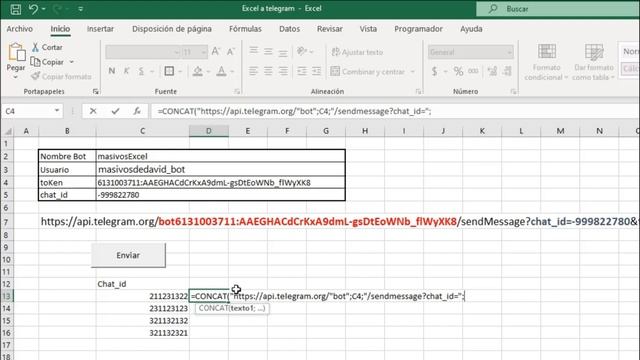Image resolution: width=640 pixels, height=360 pixels.
Task: Align text right icon
Action: [283, 71]
